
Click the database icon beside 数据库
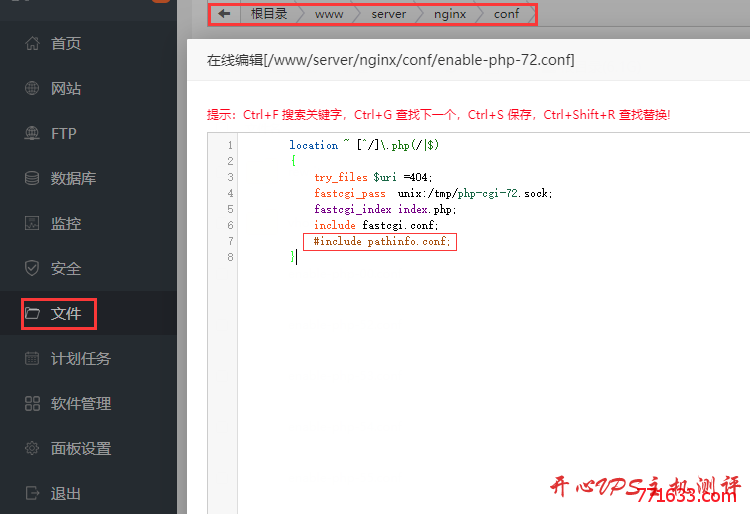32,178
